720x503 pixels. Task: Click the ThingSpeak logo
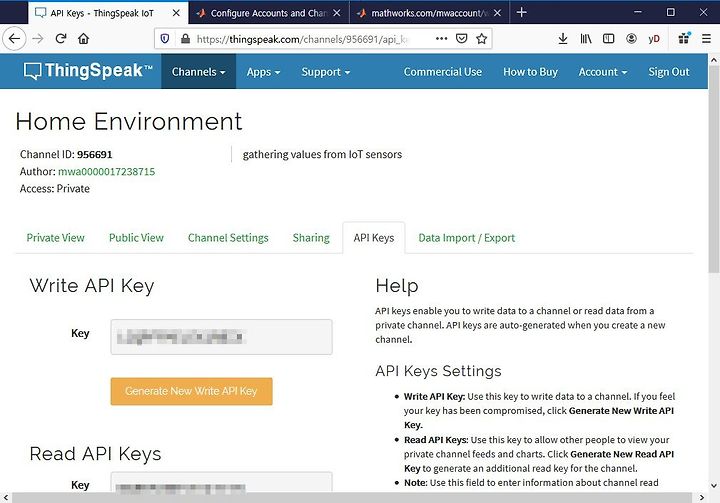(88, 71)
